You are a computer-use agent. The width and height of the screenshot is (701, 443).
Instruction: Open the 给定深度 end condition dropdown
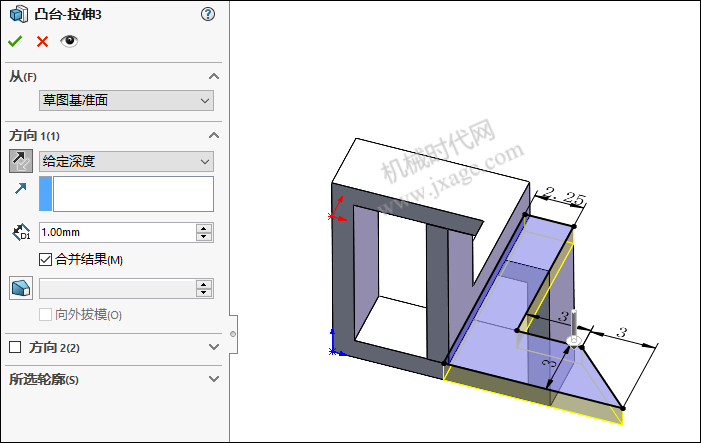coord(127,161)
